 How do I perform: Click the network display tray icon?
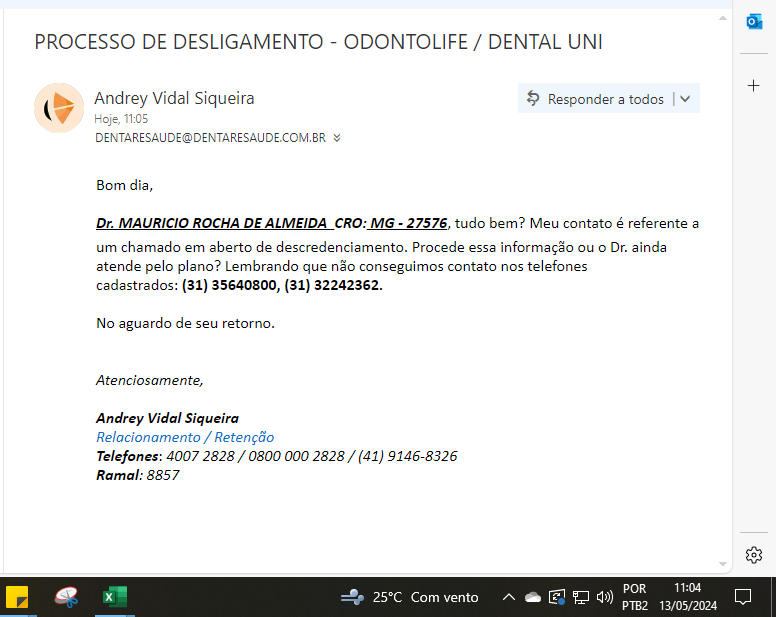pos(581,598)
